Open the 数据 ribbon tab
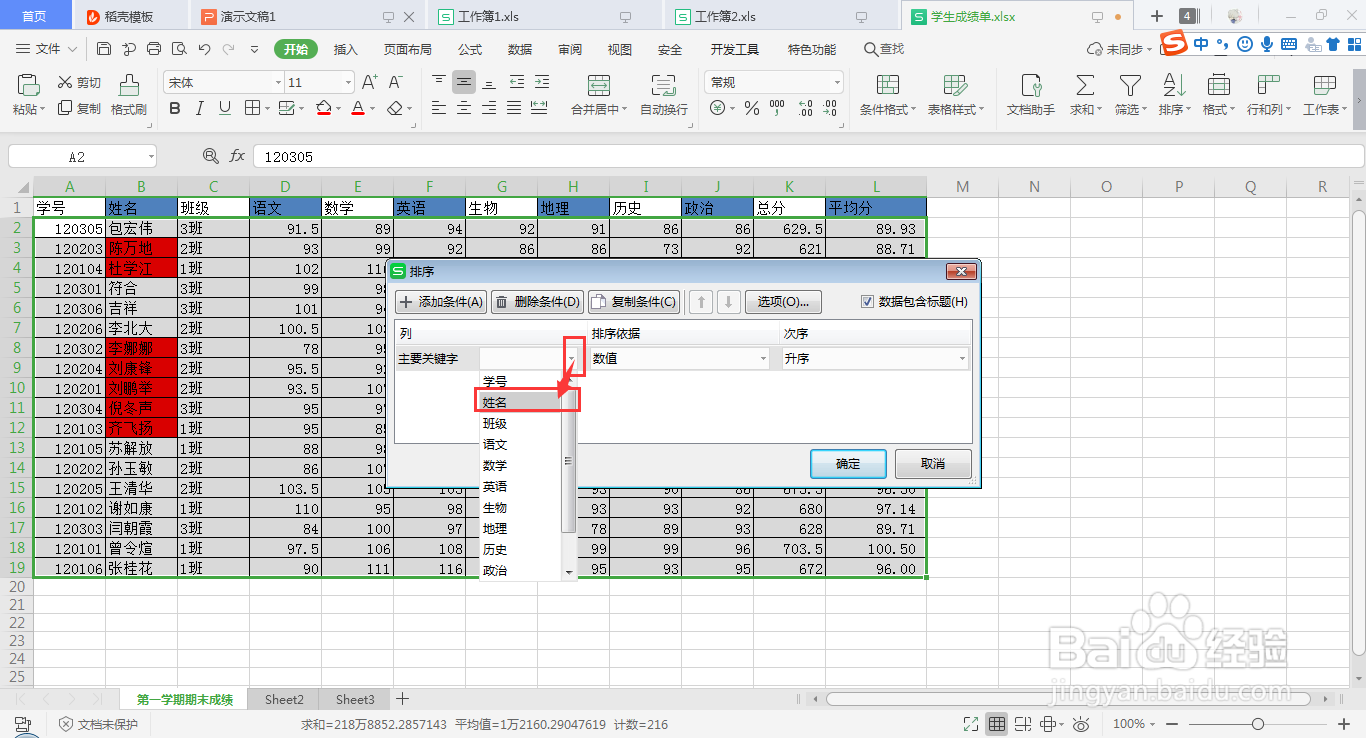The height and width of the screenshot is (738, 1366). click(520, 49)
